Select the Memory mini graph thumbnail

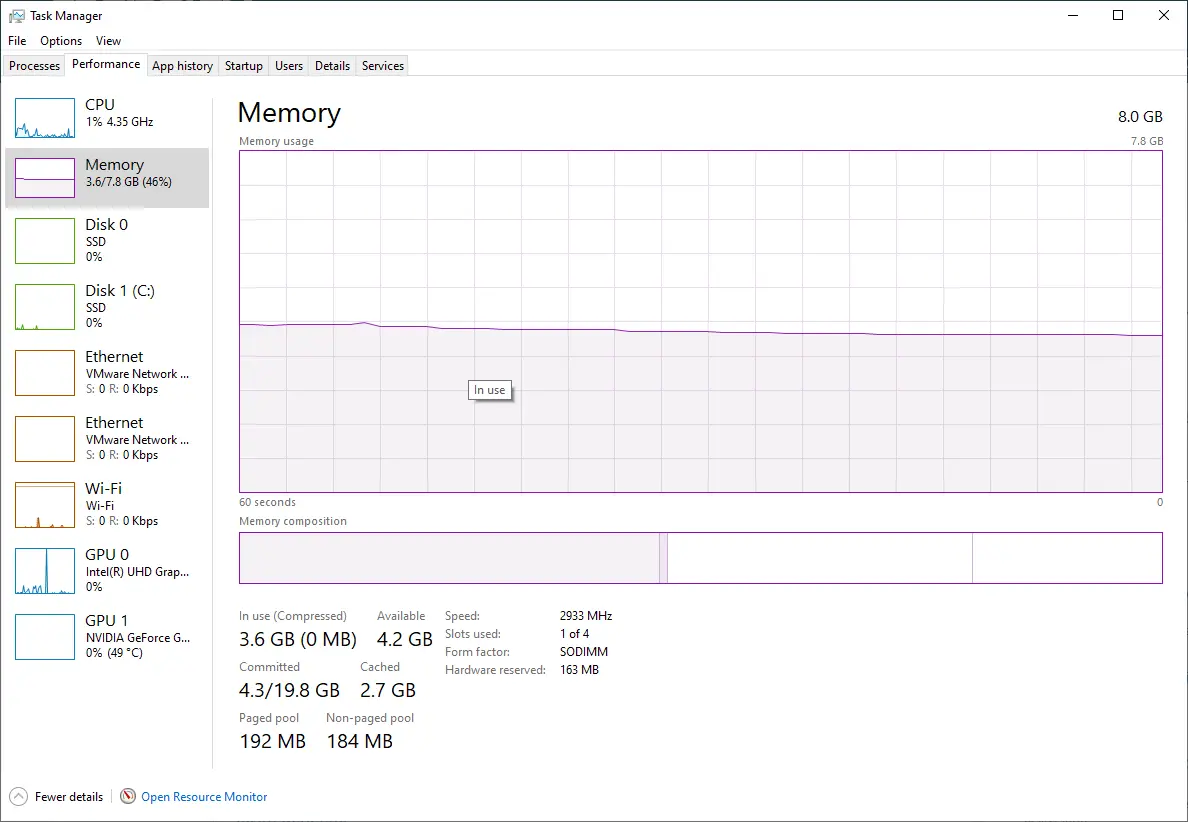tap(45, 177)
